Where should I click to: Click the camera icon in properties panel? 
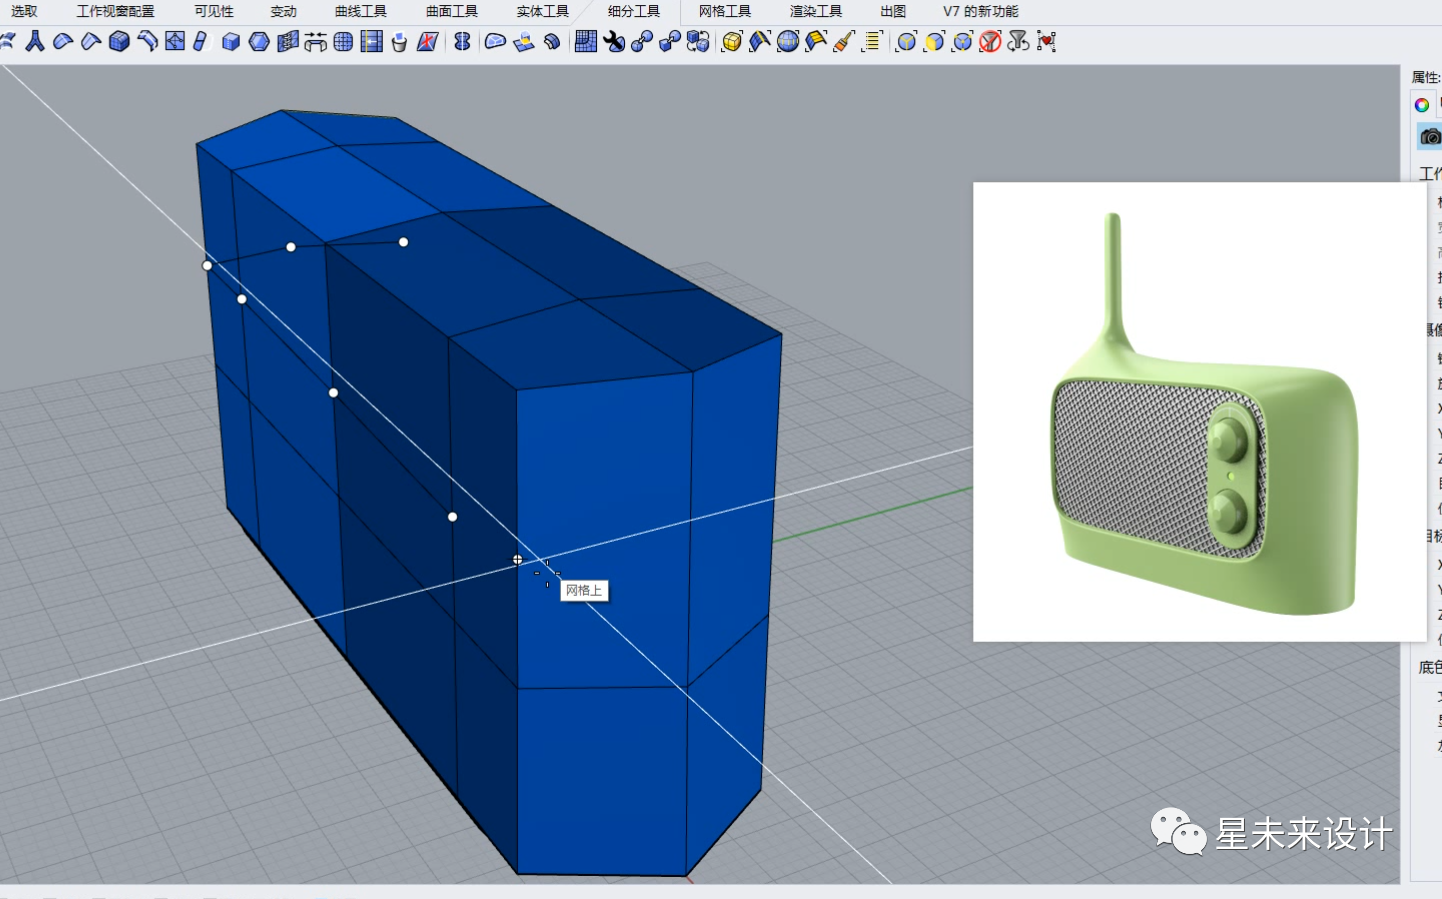tap(1430, 136)
